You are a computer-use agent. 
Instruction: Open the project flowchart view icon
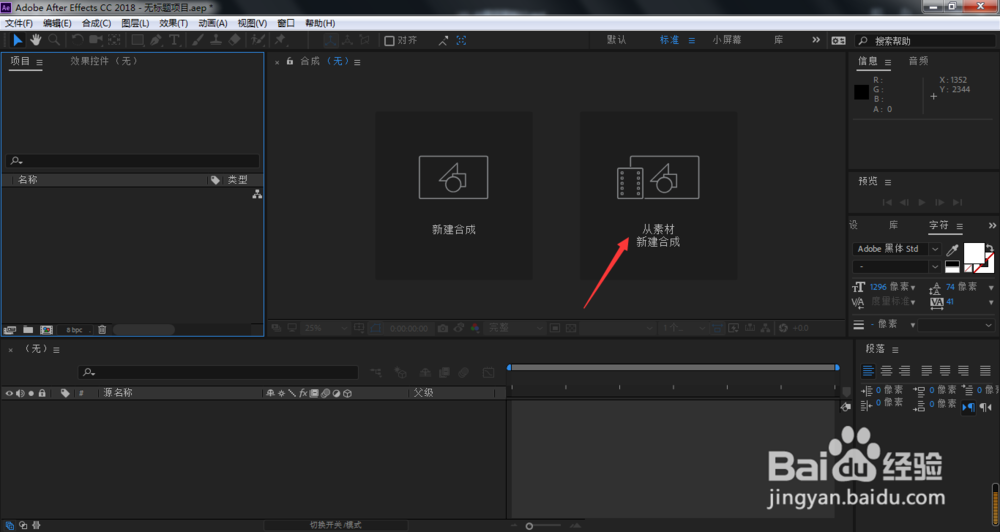pyautogui.click(x=257, y=194)
